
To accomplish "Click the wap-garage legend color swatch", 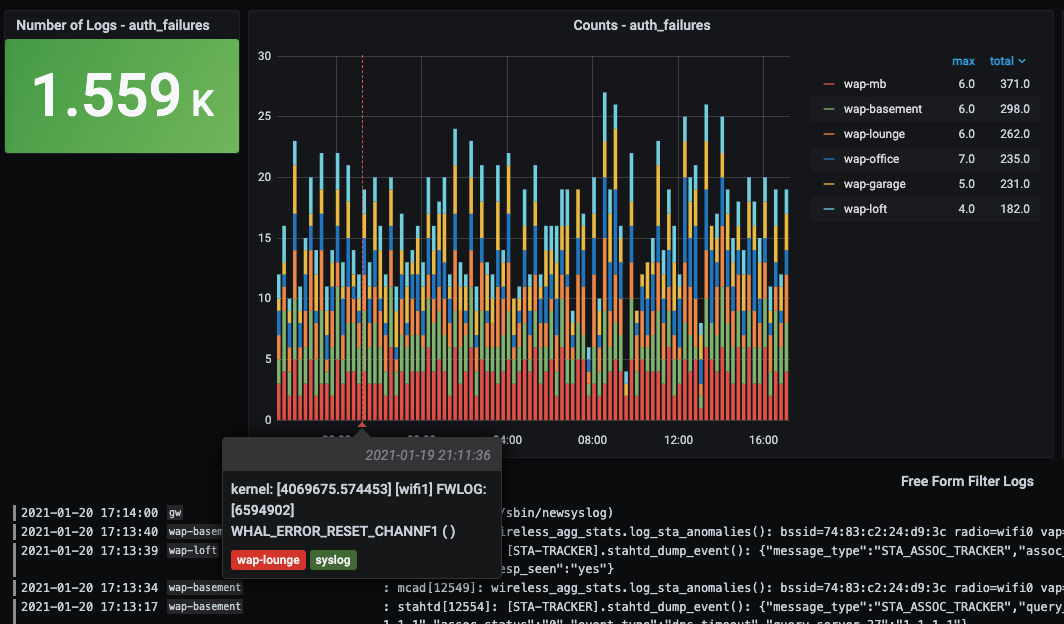I will click(829, 183).
